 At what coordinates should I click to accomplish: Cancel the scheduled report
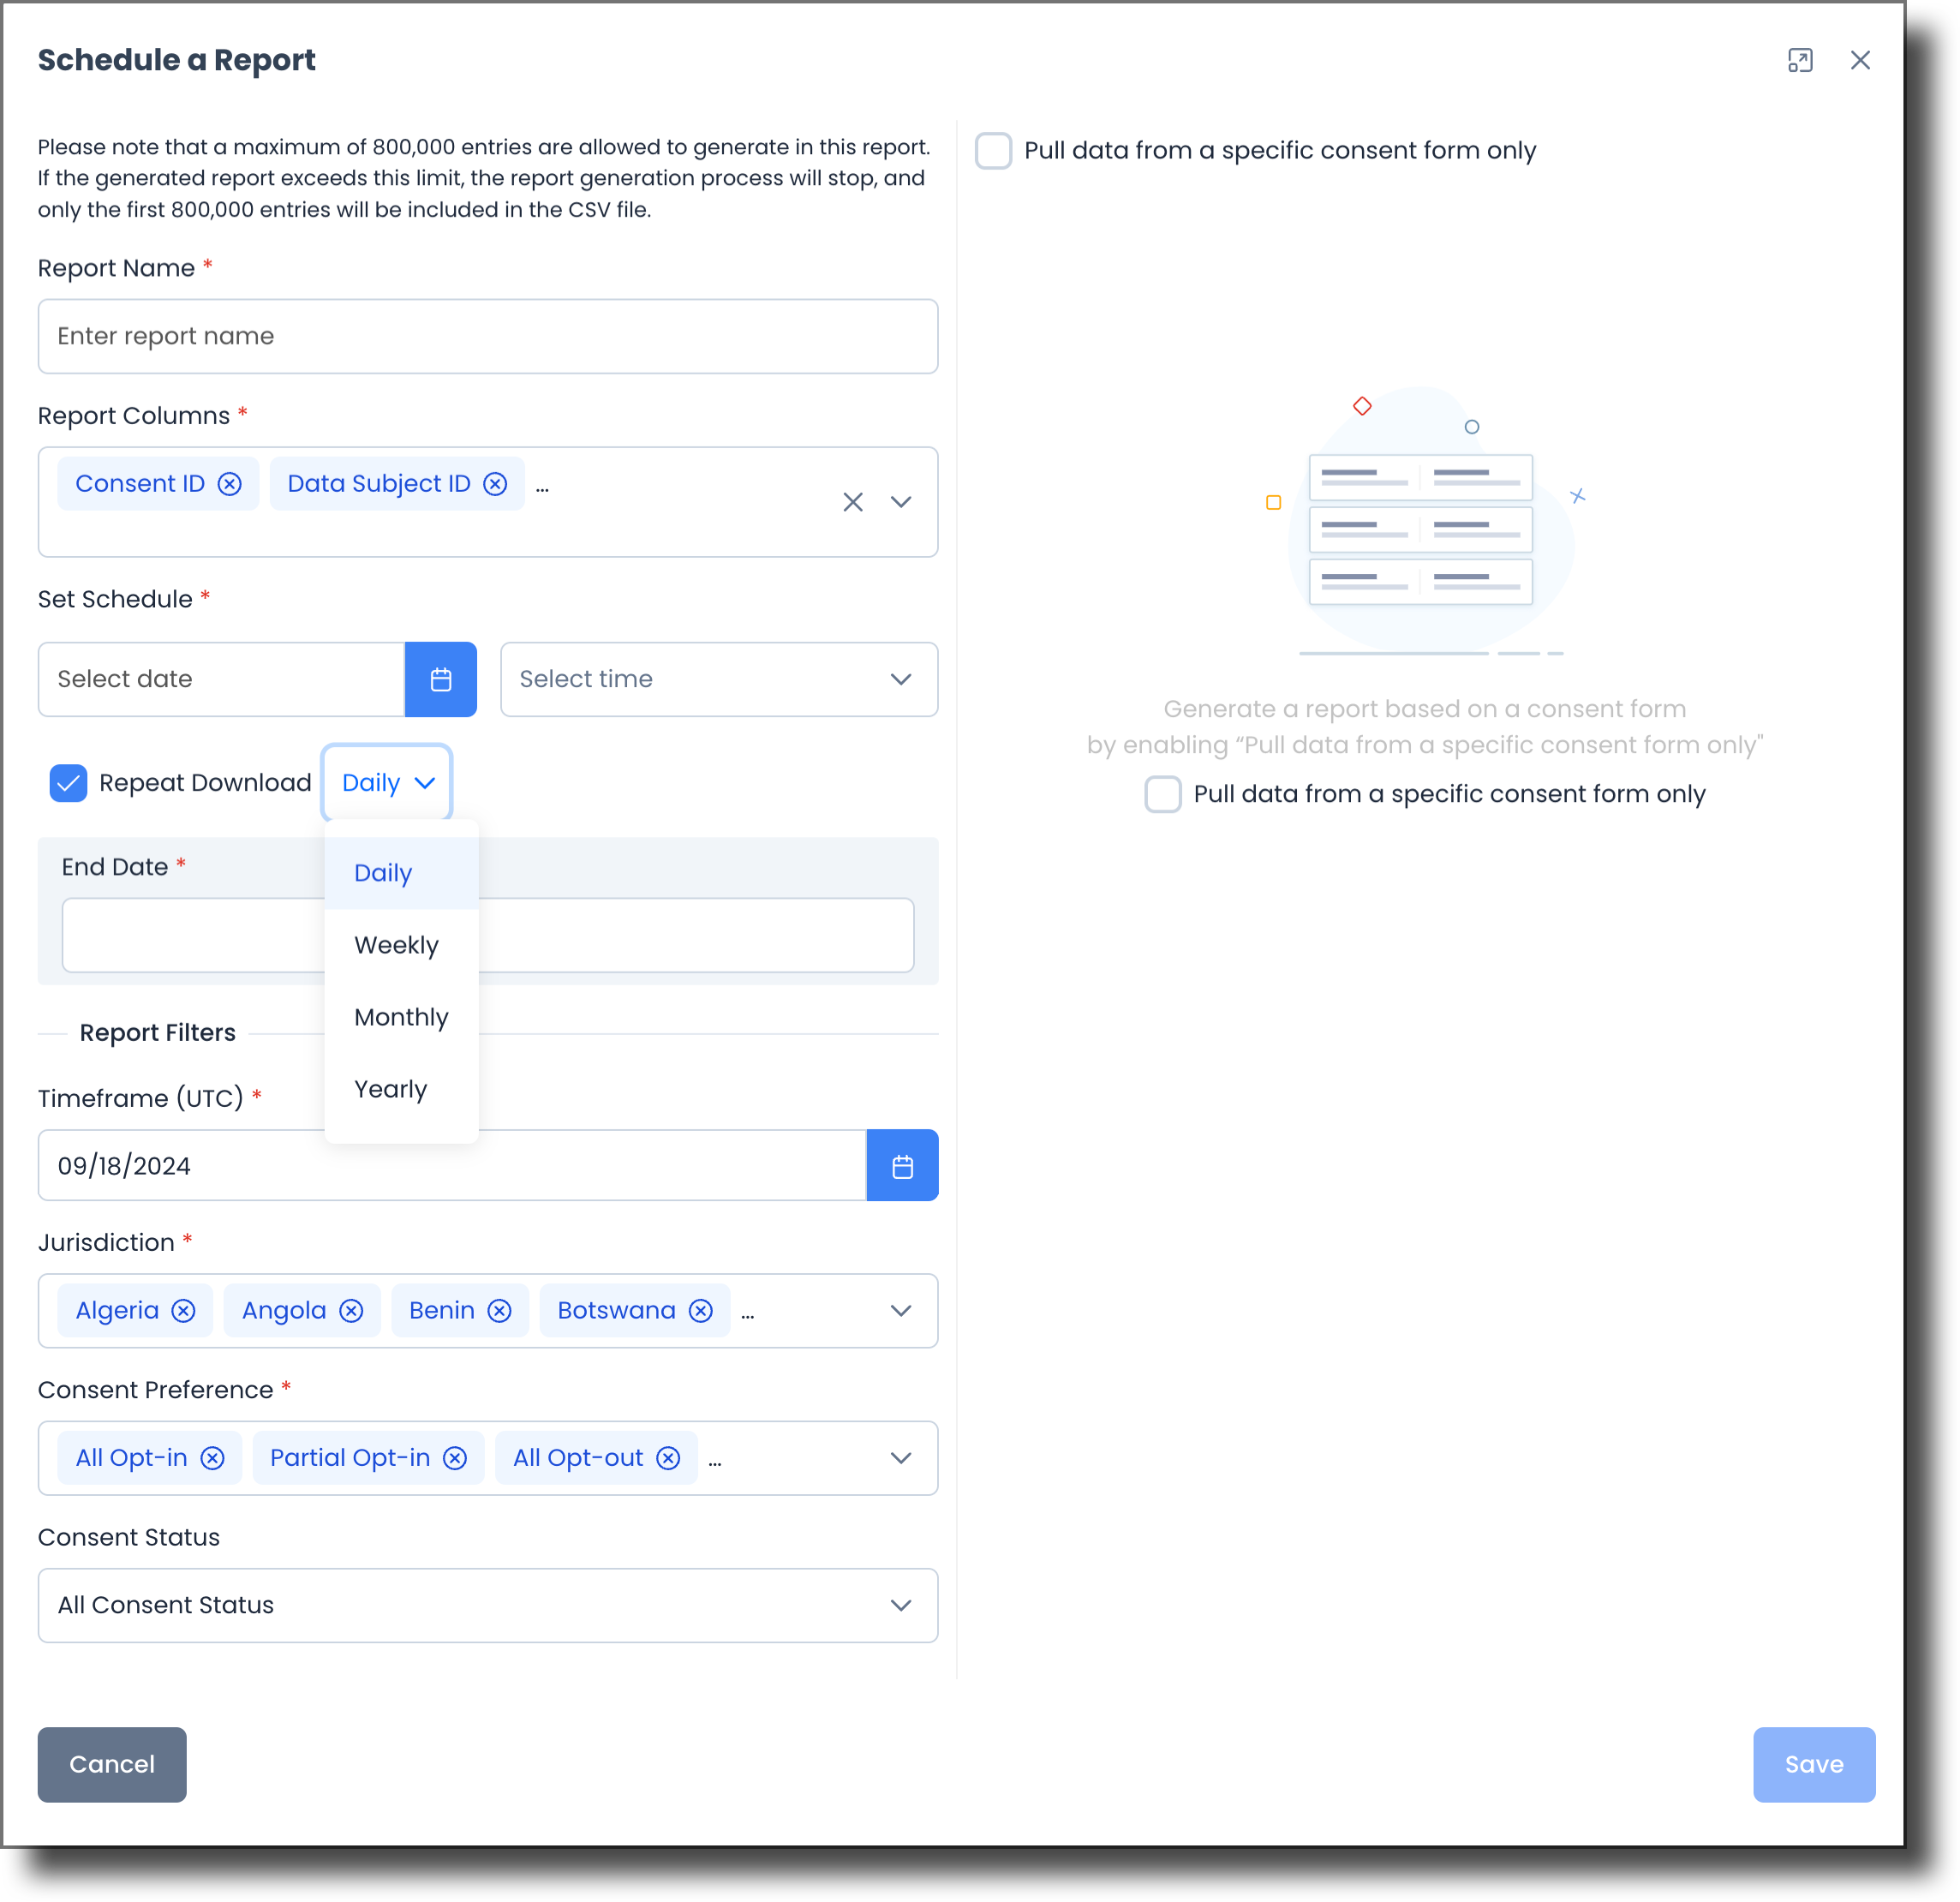point(111,1764)
